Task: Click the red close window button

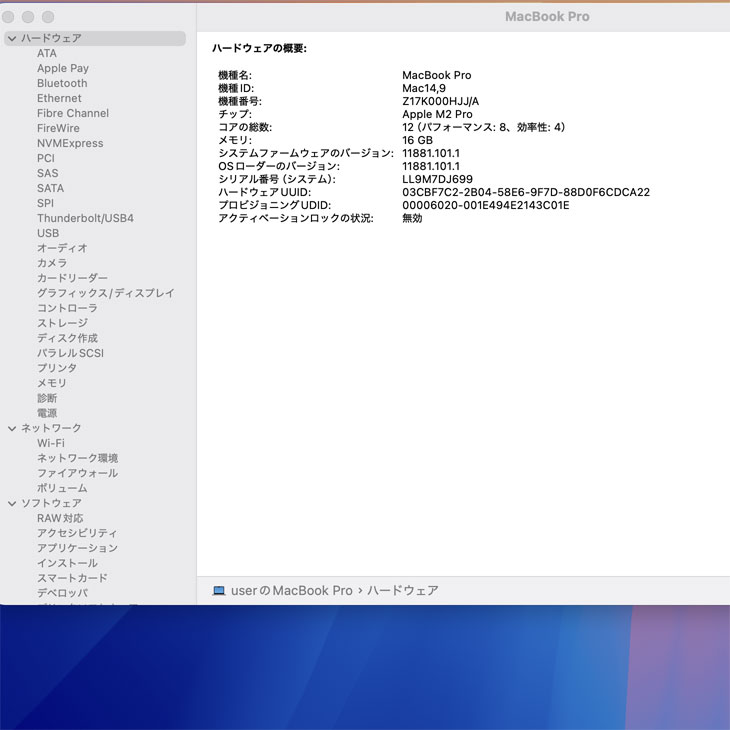Action: (9, 17)
